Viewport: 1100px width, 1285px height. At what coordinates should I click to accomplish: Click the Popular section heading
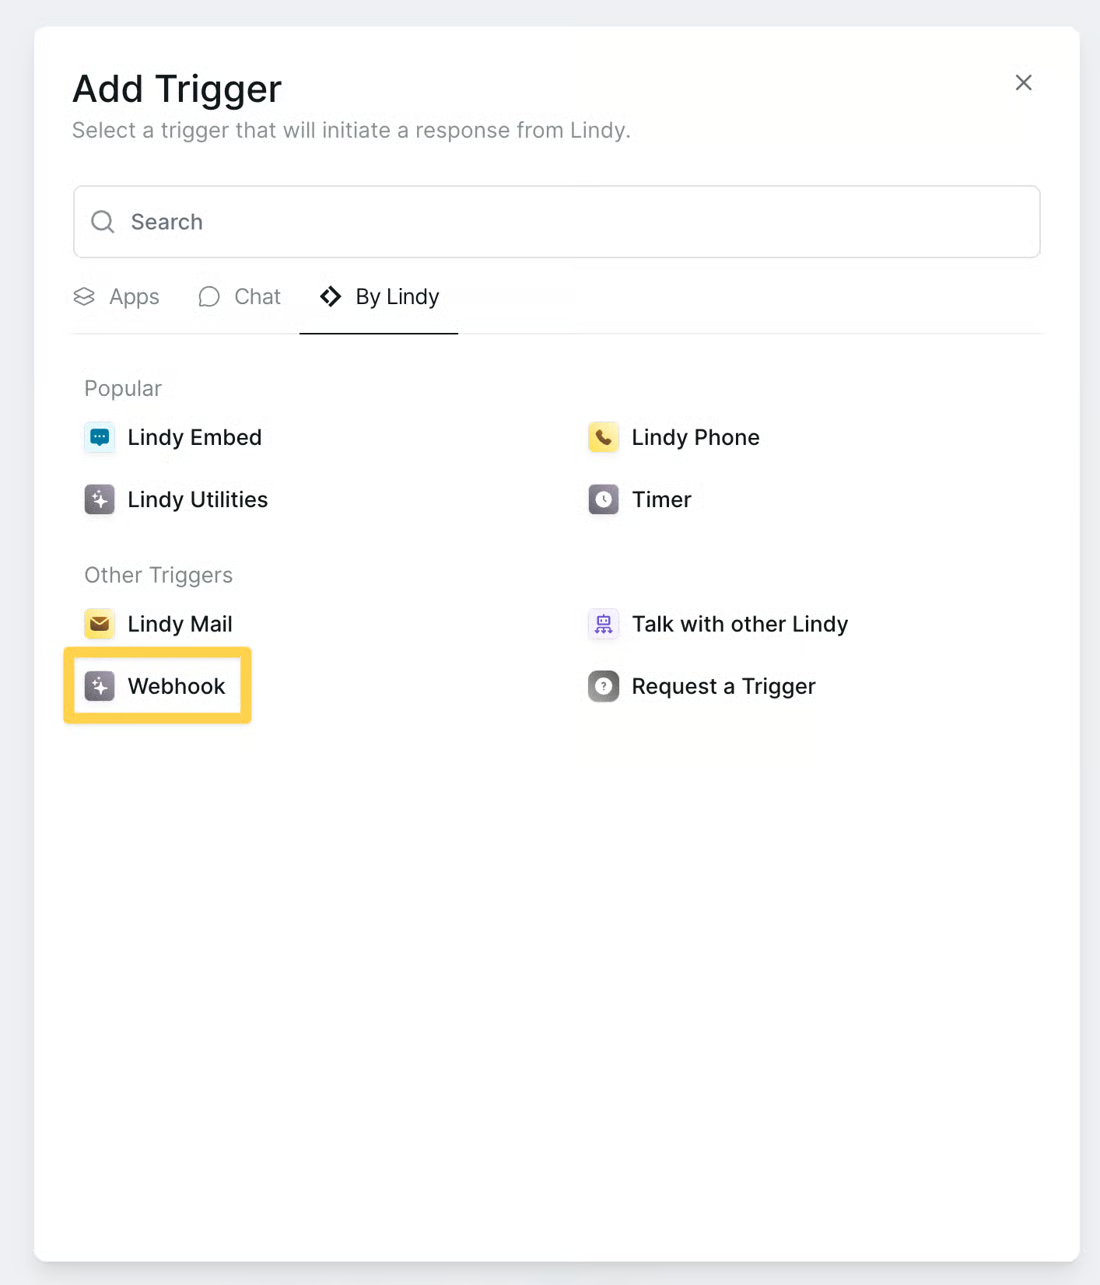click(123, 388)
